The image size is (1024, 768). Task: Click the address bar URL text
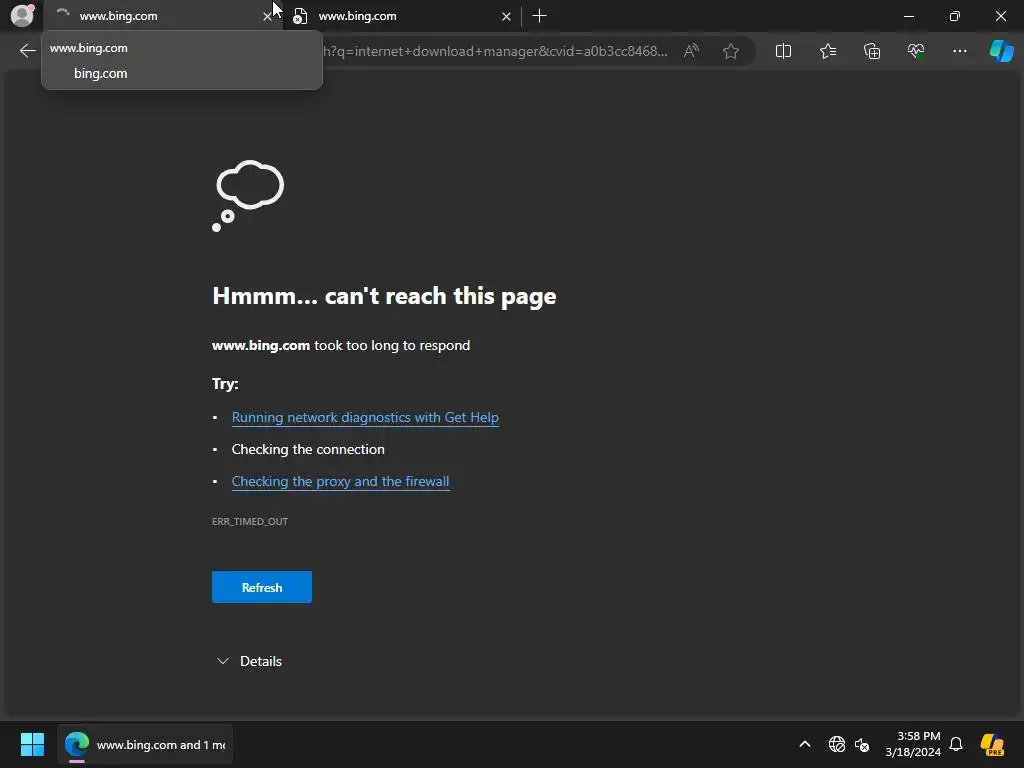(496, 51)
